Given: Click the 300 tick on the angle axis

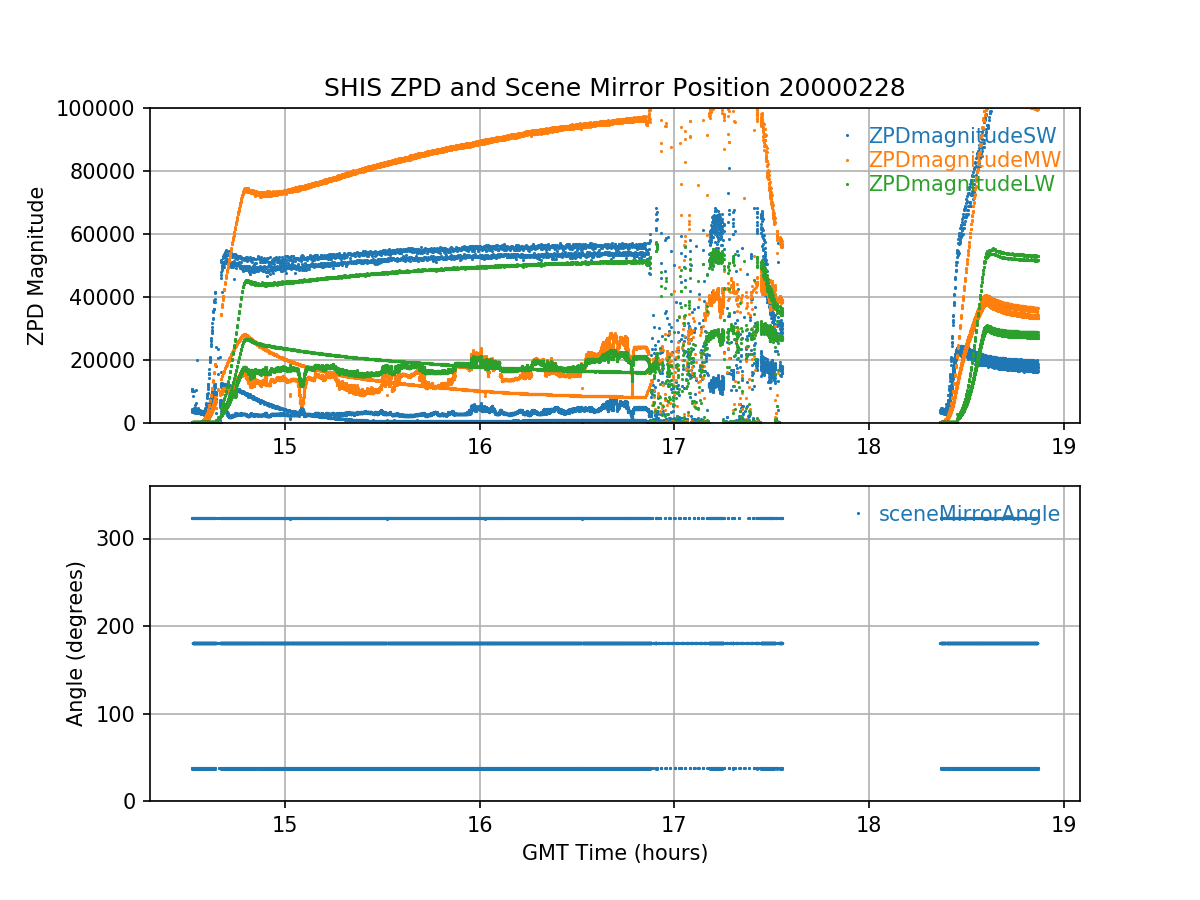Looking at the screenshot, I should (x=124, y=539).
